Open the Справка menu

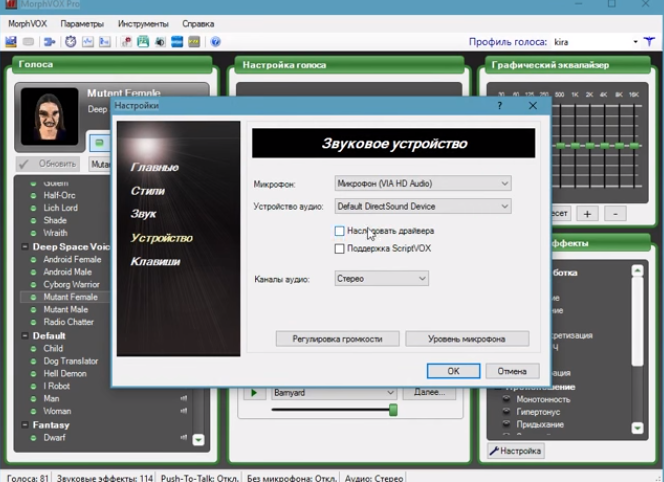pyautogui.click(x=198, y=24)
